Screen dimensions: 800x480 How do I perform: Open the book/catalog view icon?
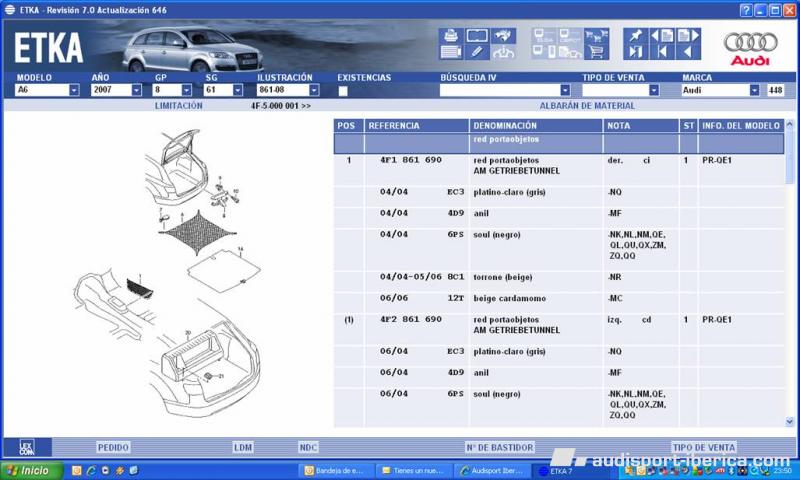point(477,36)
